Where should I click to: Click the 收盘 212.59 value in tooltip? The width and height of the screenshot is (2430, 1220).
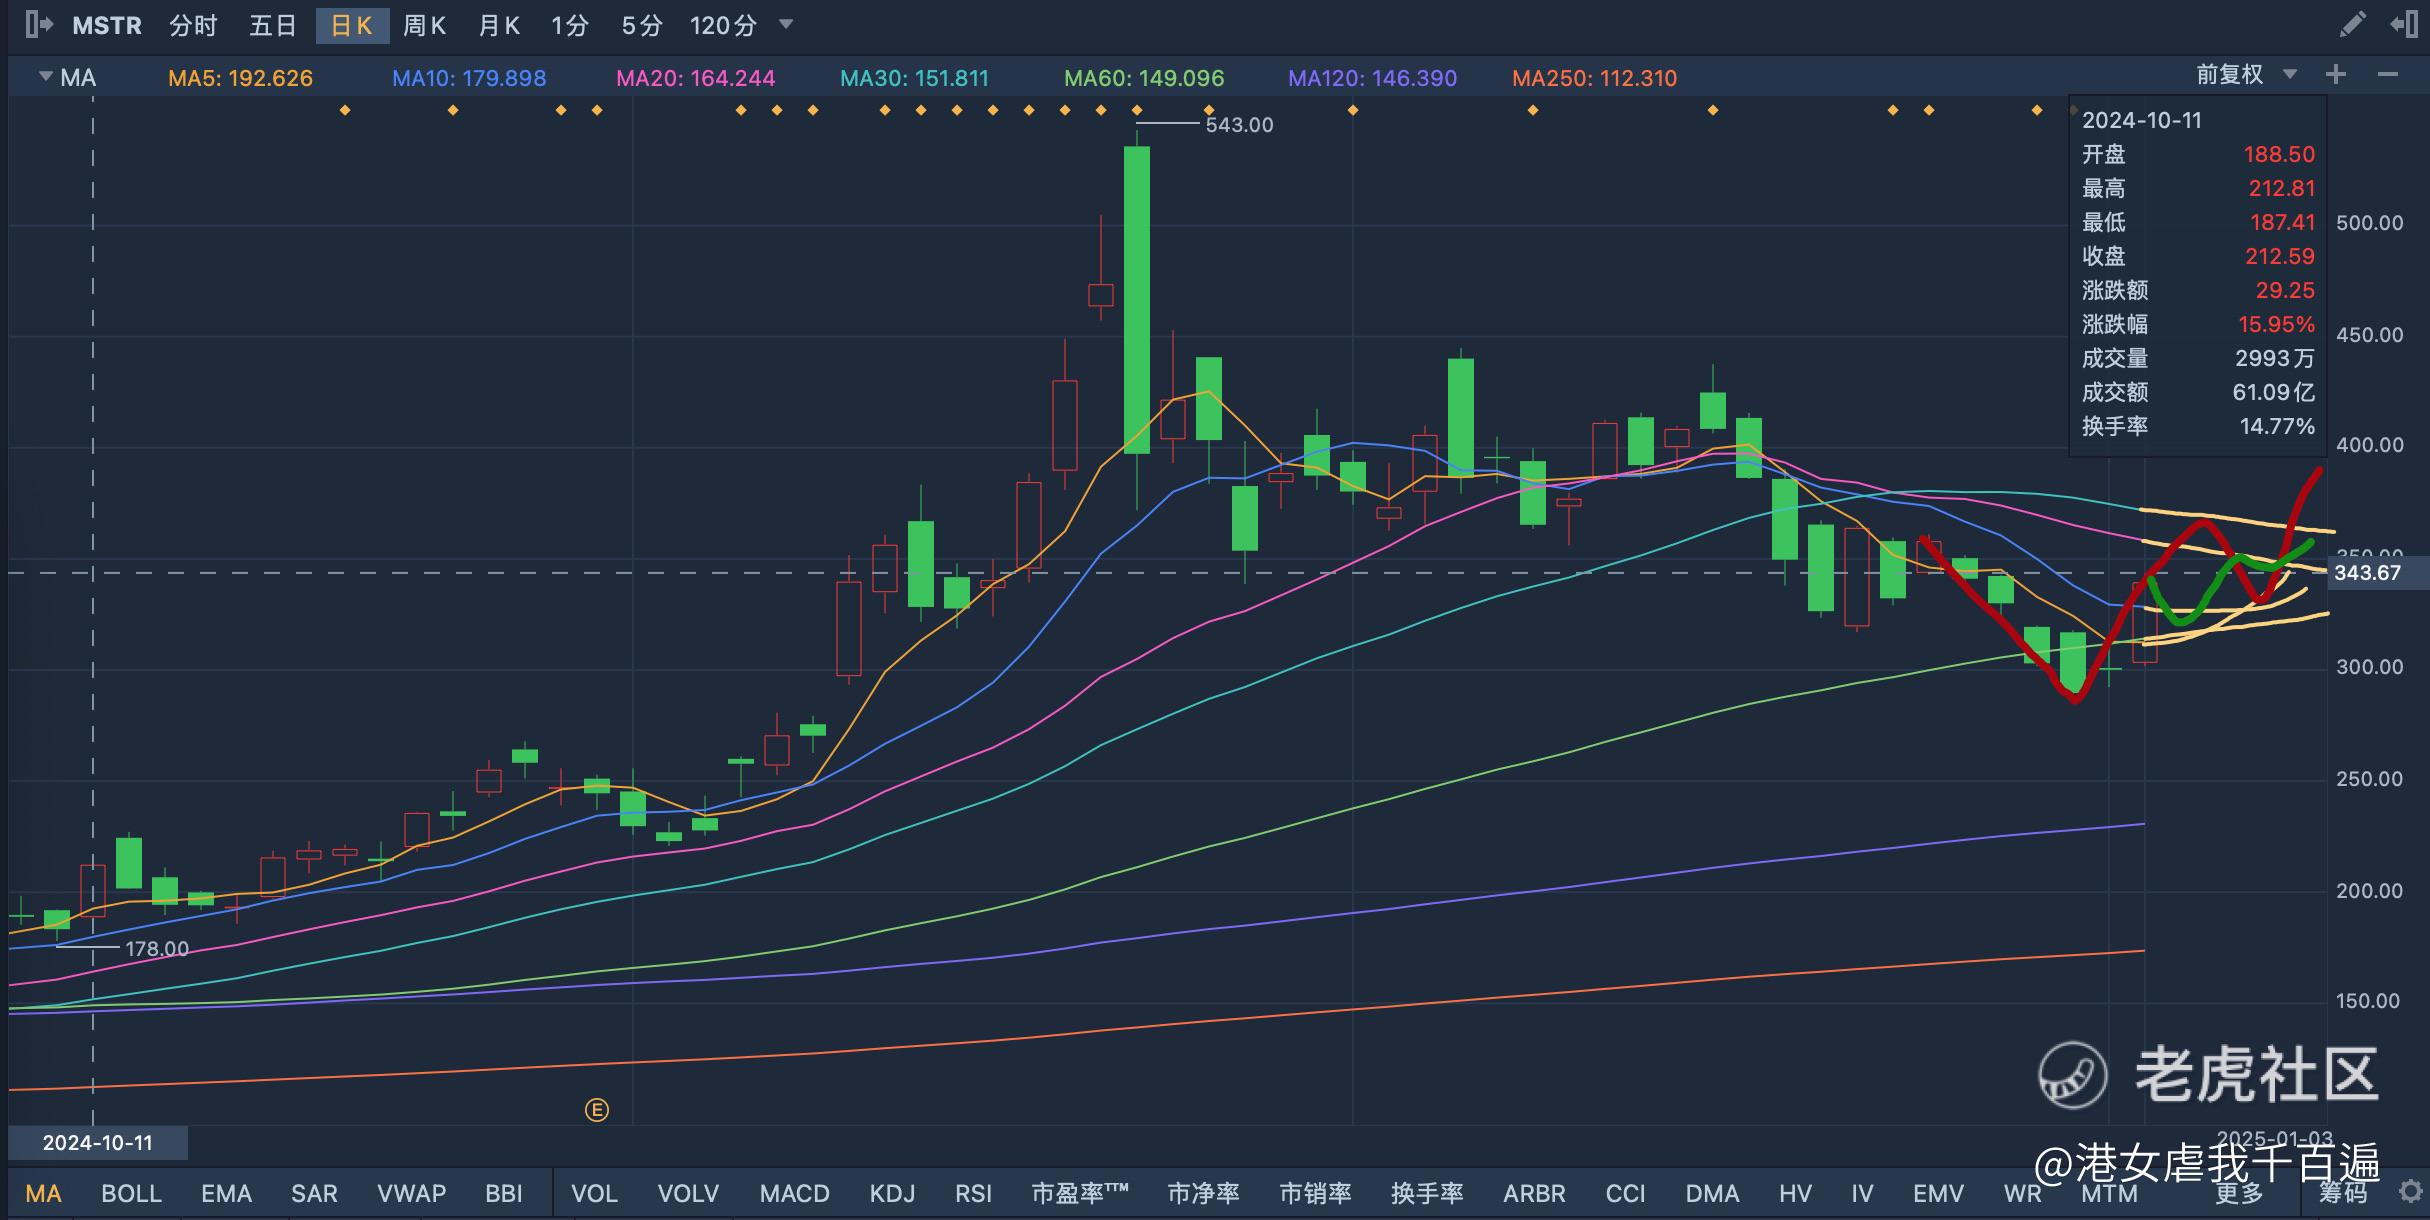pos(2280,256)
